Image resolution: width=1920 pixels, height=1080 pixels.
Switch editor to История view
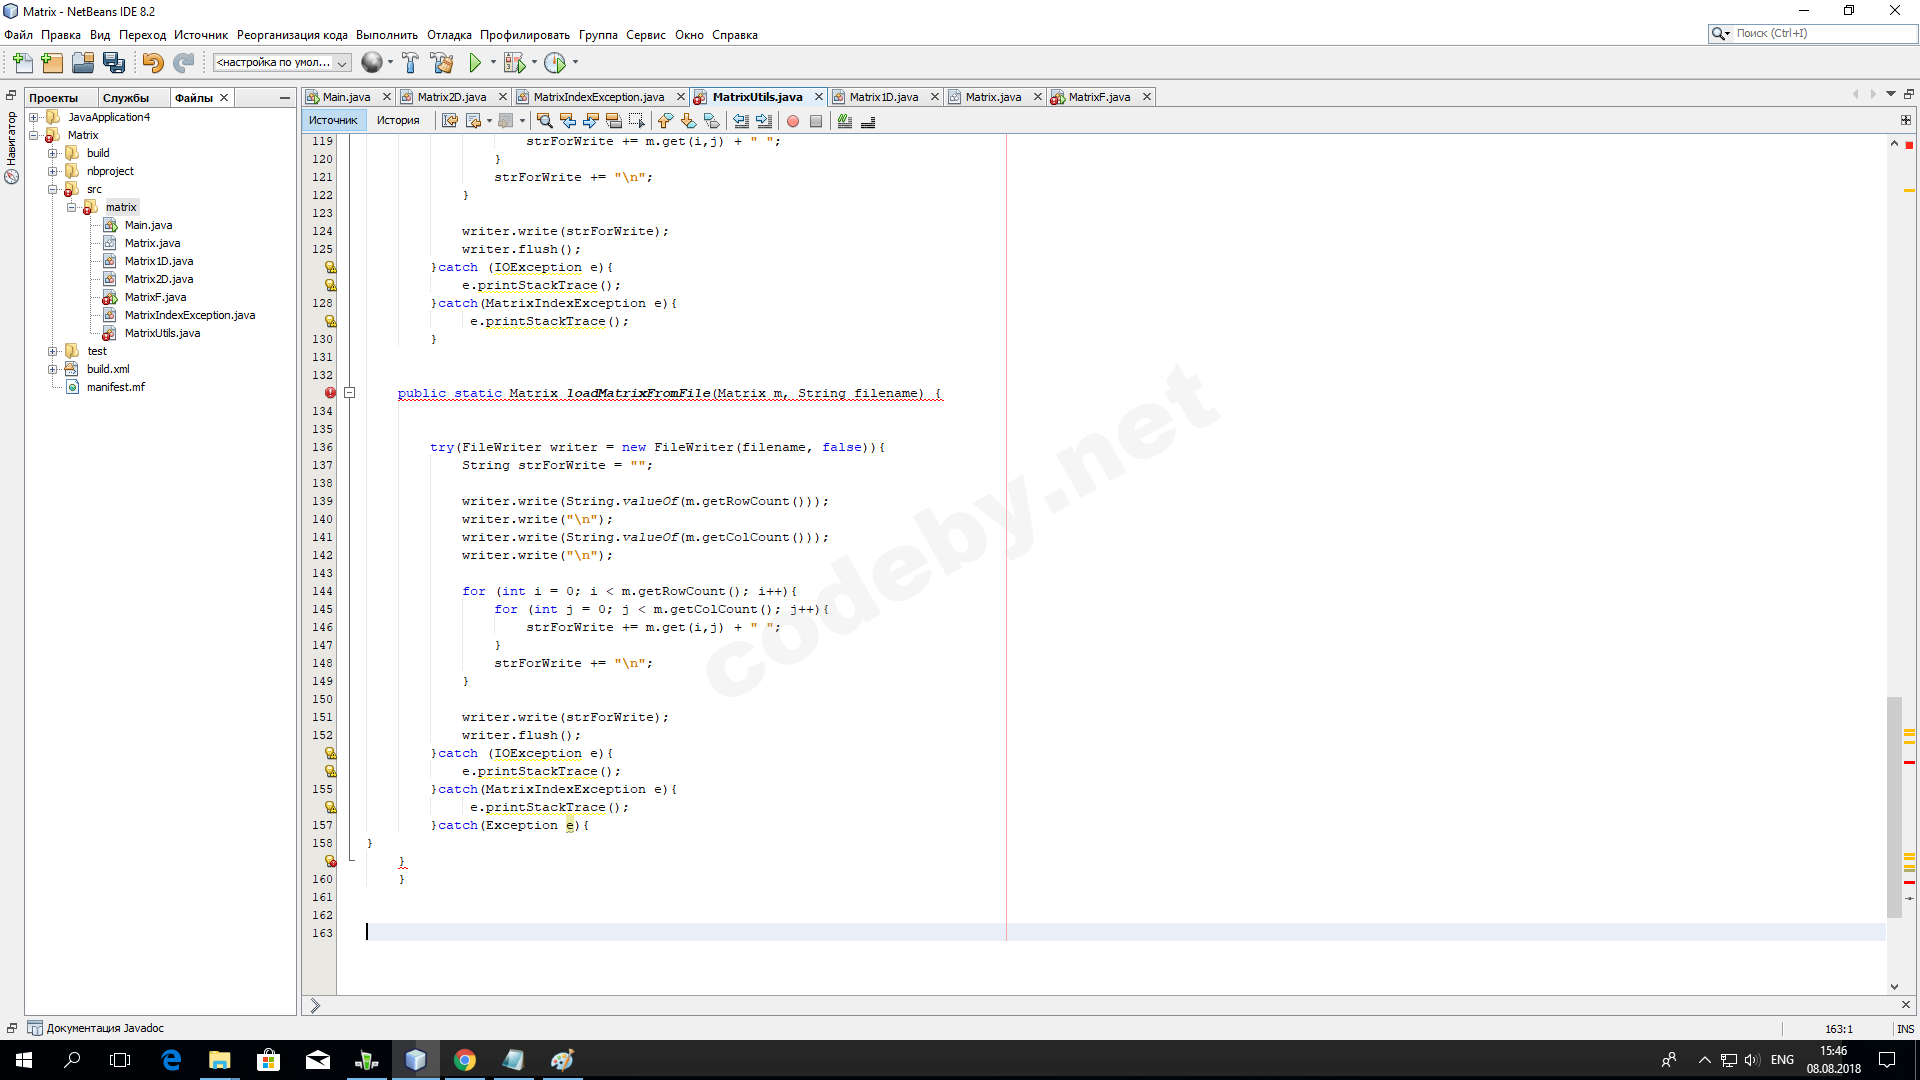[398, 120]
